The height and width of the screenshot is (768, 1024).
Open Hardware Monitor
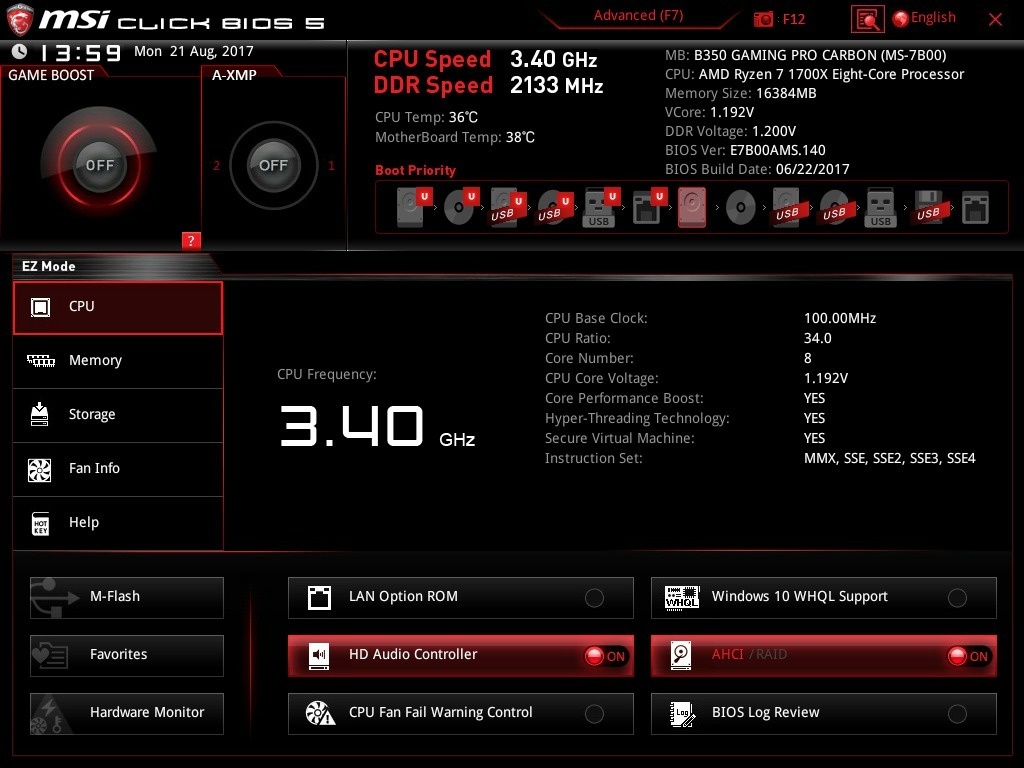127,714
